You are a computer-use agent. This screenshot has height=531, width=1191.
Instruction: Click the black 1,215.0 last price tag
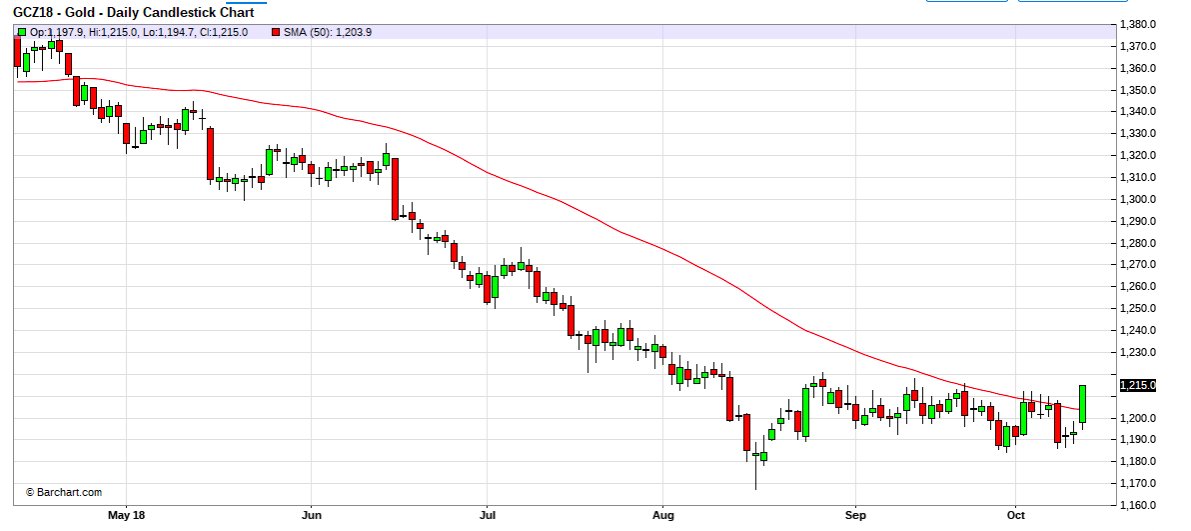1138,386
